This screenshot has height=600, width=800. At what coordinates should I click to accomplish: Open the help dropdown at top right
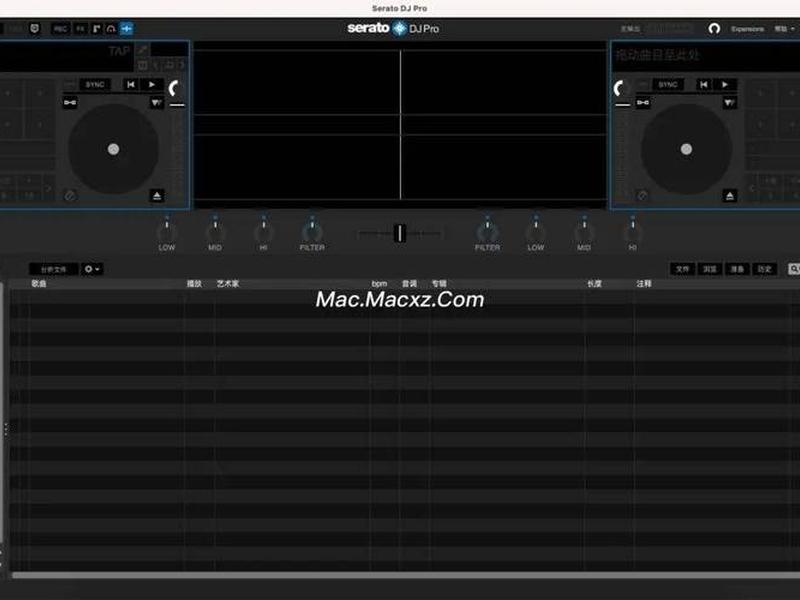tap(784, 29)
